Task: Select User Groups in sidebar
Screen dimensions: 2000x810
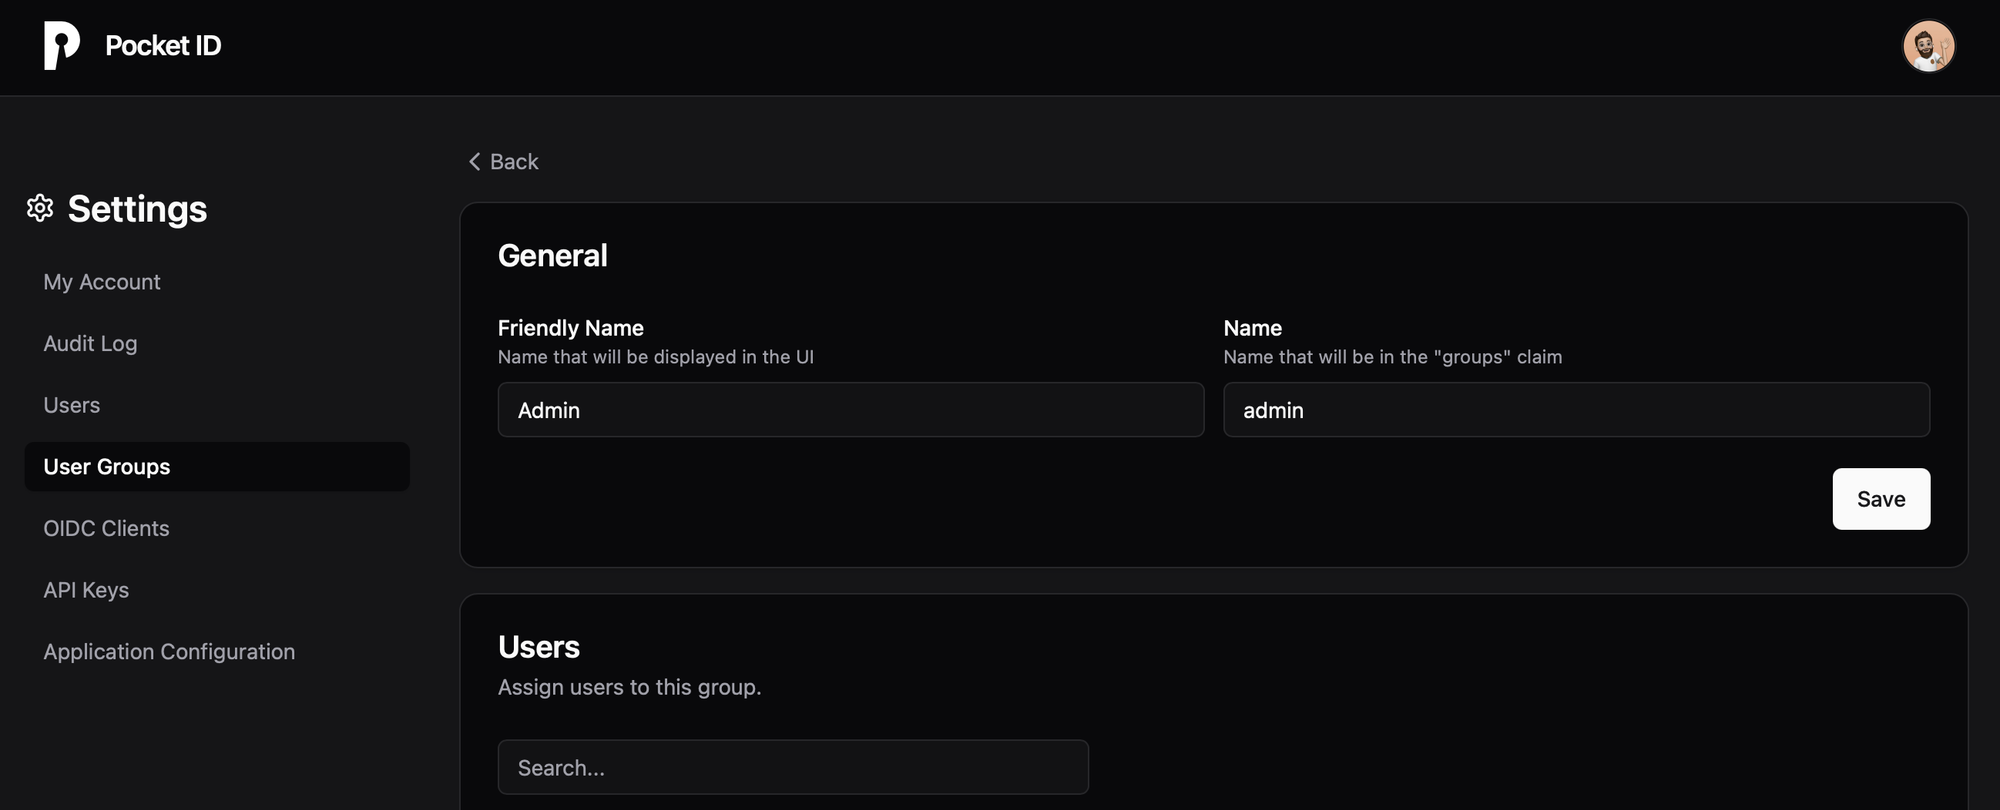Action: click(x=217, y=466)
